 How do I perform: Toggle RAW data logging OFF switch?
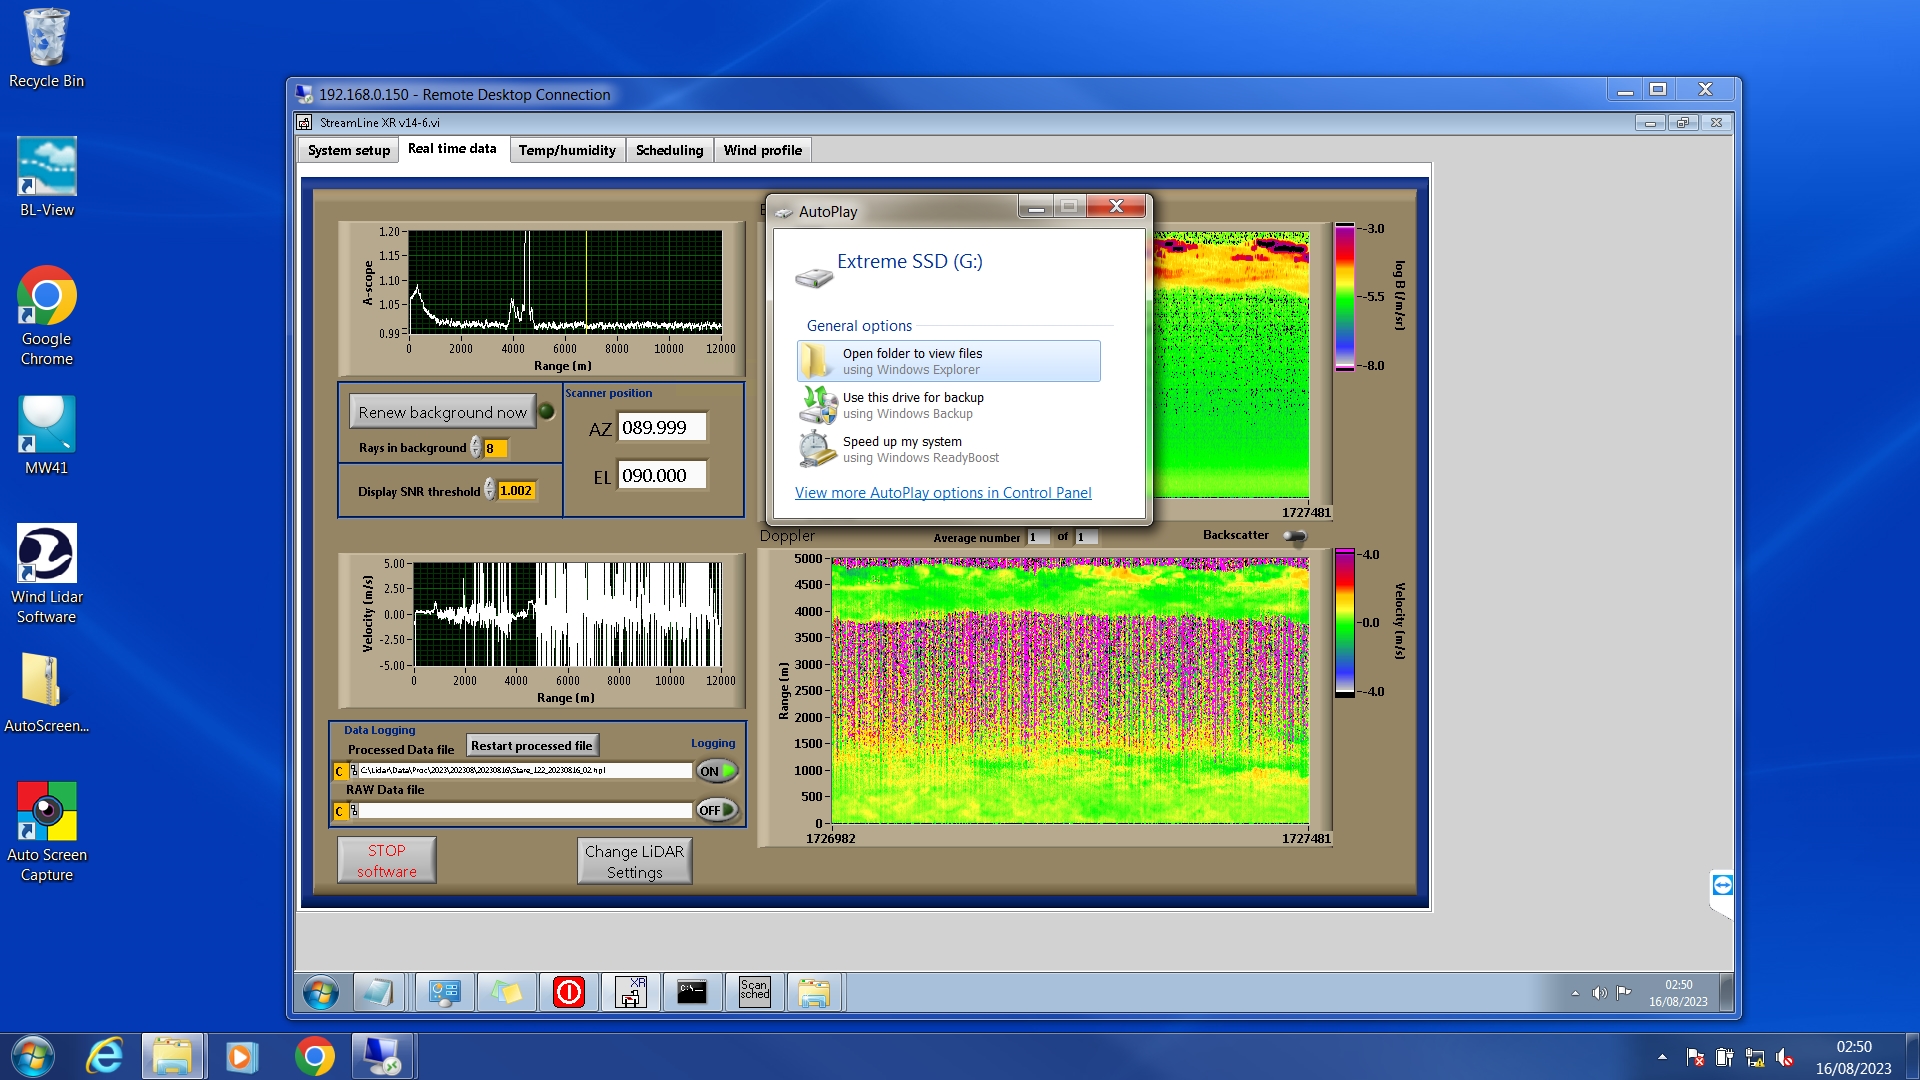[x=717, y=810]
